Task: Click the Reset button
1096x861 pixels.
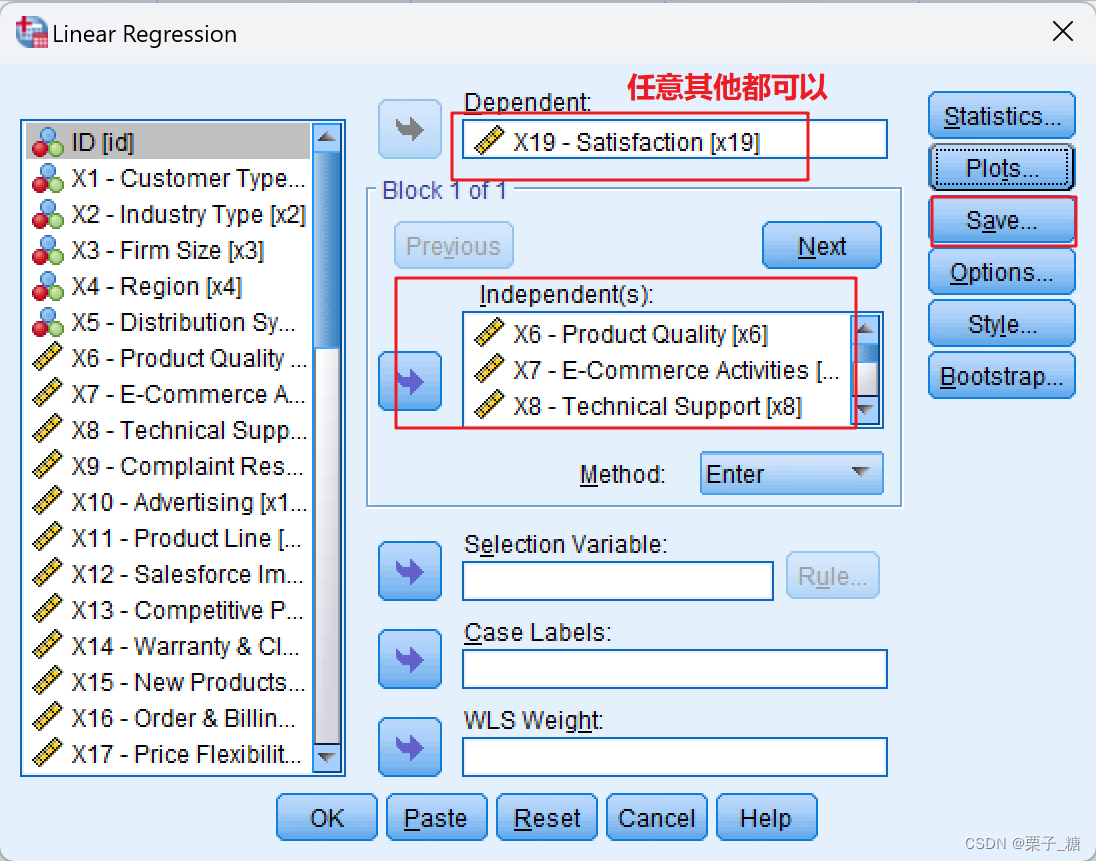Action: (546, 817)
